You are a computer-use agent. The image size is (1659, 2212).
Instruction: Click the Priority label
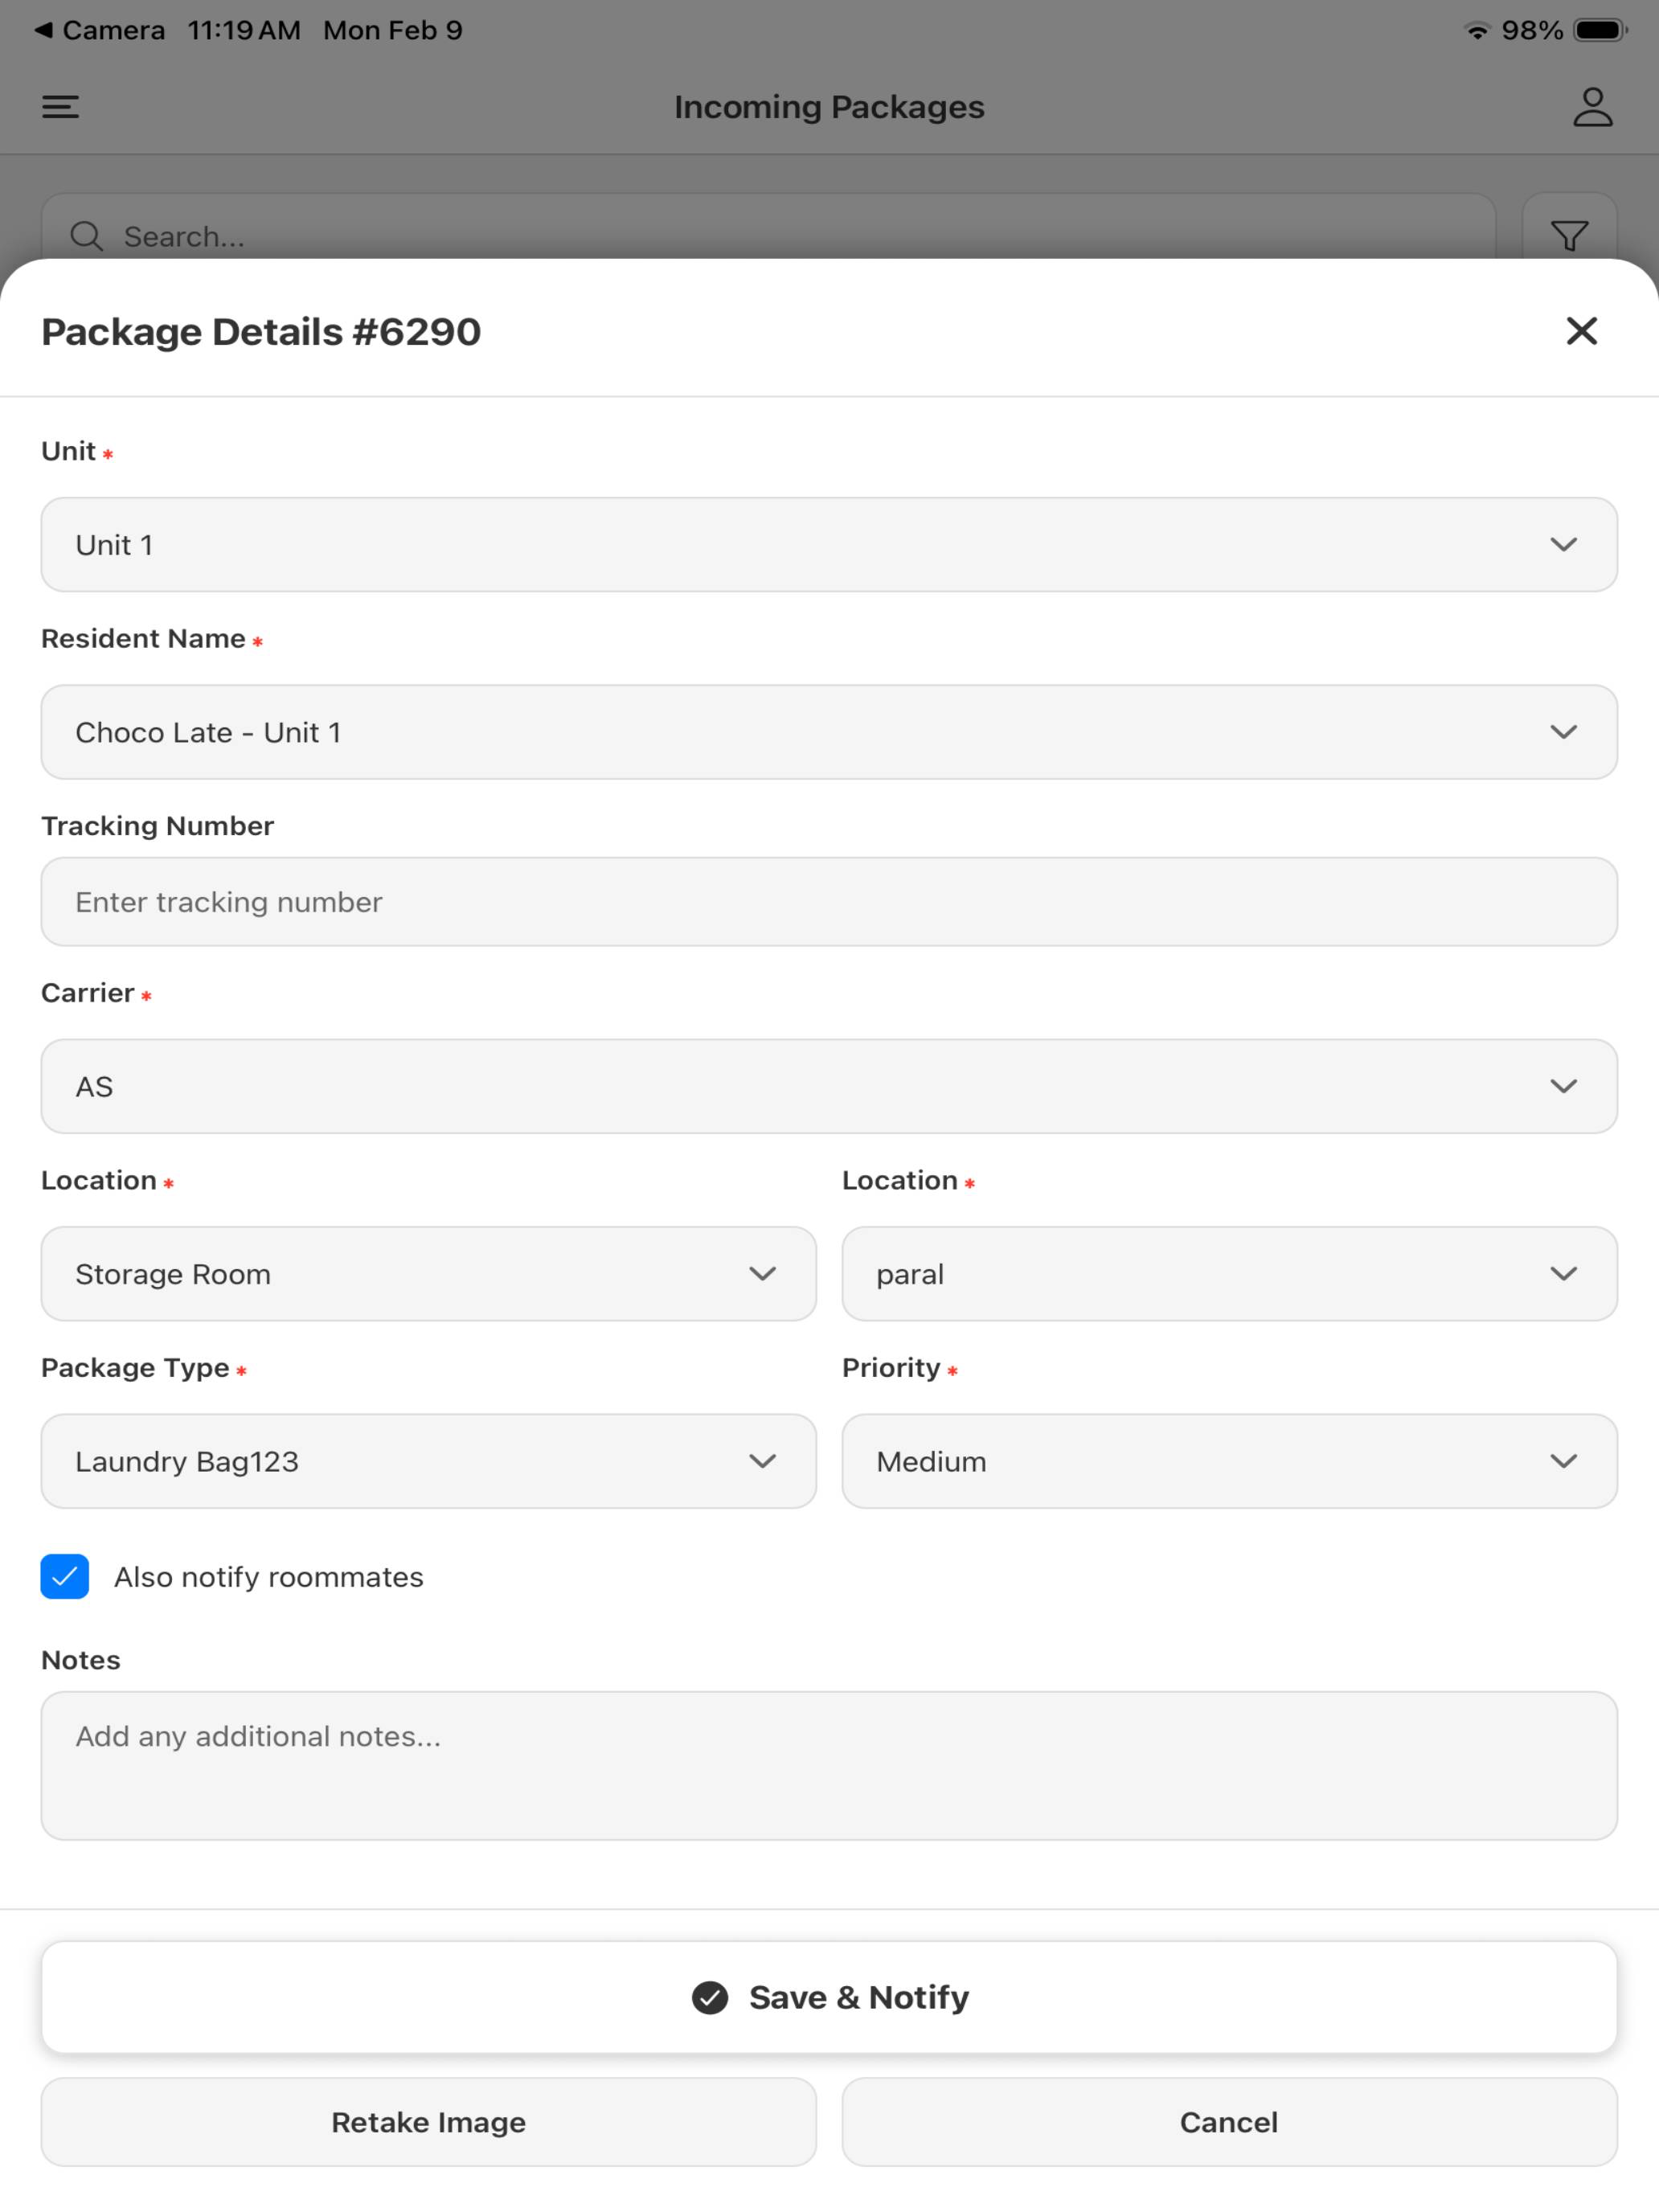[x=891, y=1368]
